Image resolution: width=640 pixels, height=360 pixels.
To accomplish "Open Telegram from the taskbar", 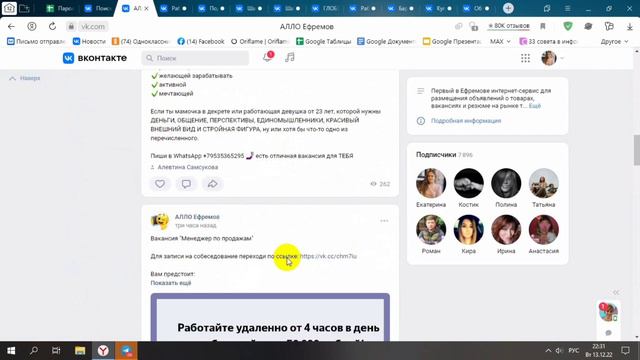I will (x=127, y=351).
